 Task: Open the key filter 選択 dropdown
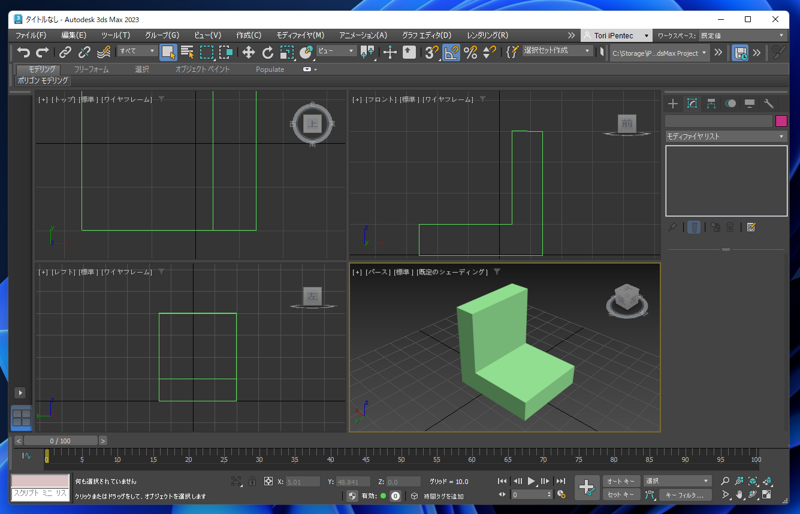677,481
